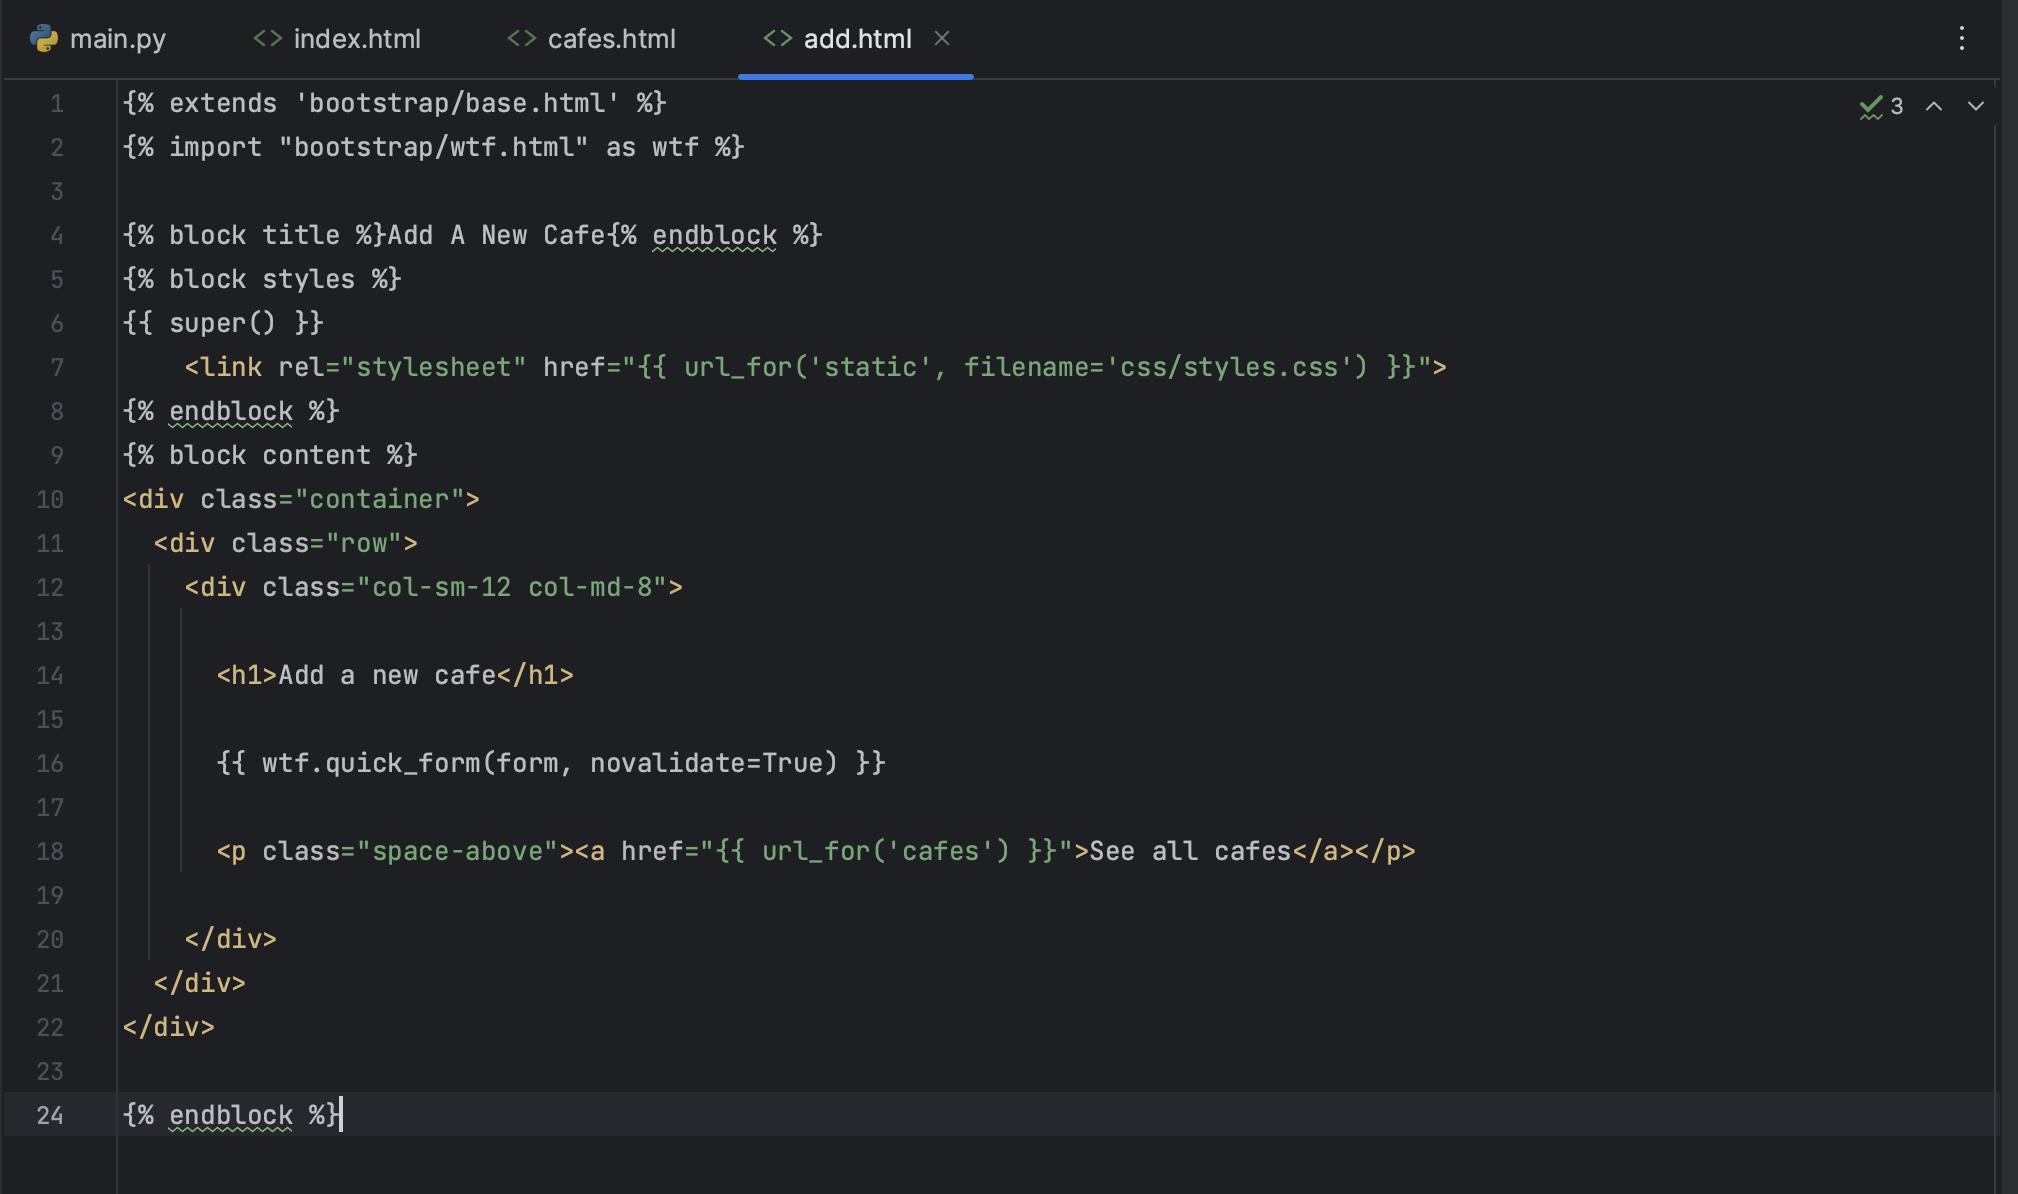Click the "container" class value

(379, 499)
